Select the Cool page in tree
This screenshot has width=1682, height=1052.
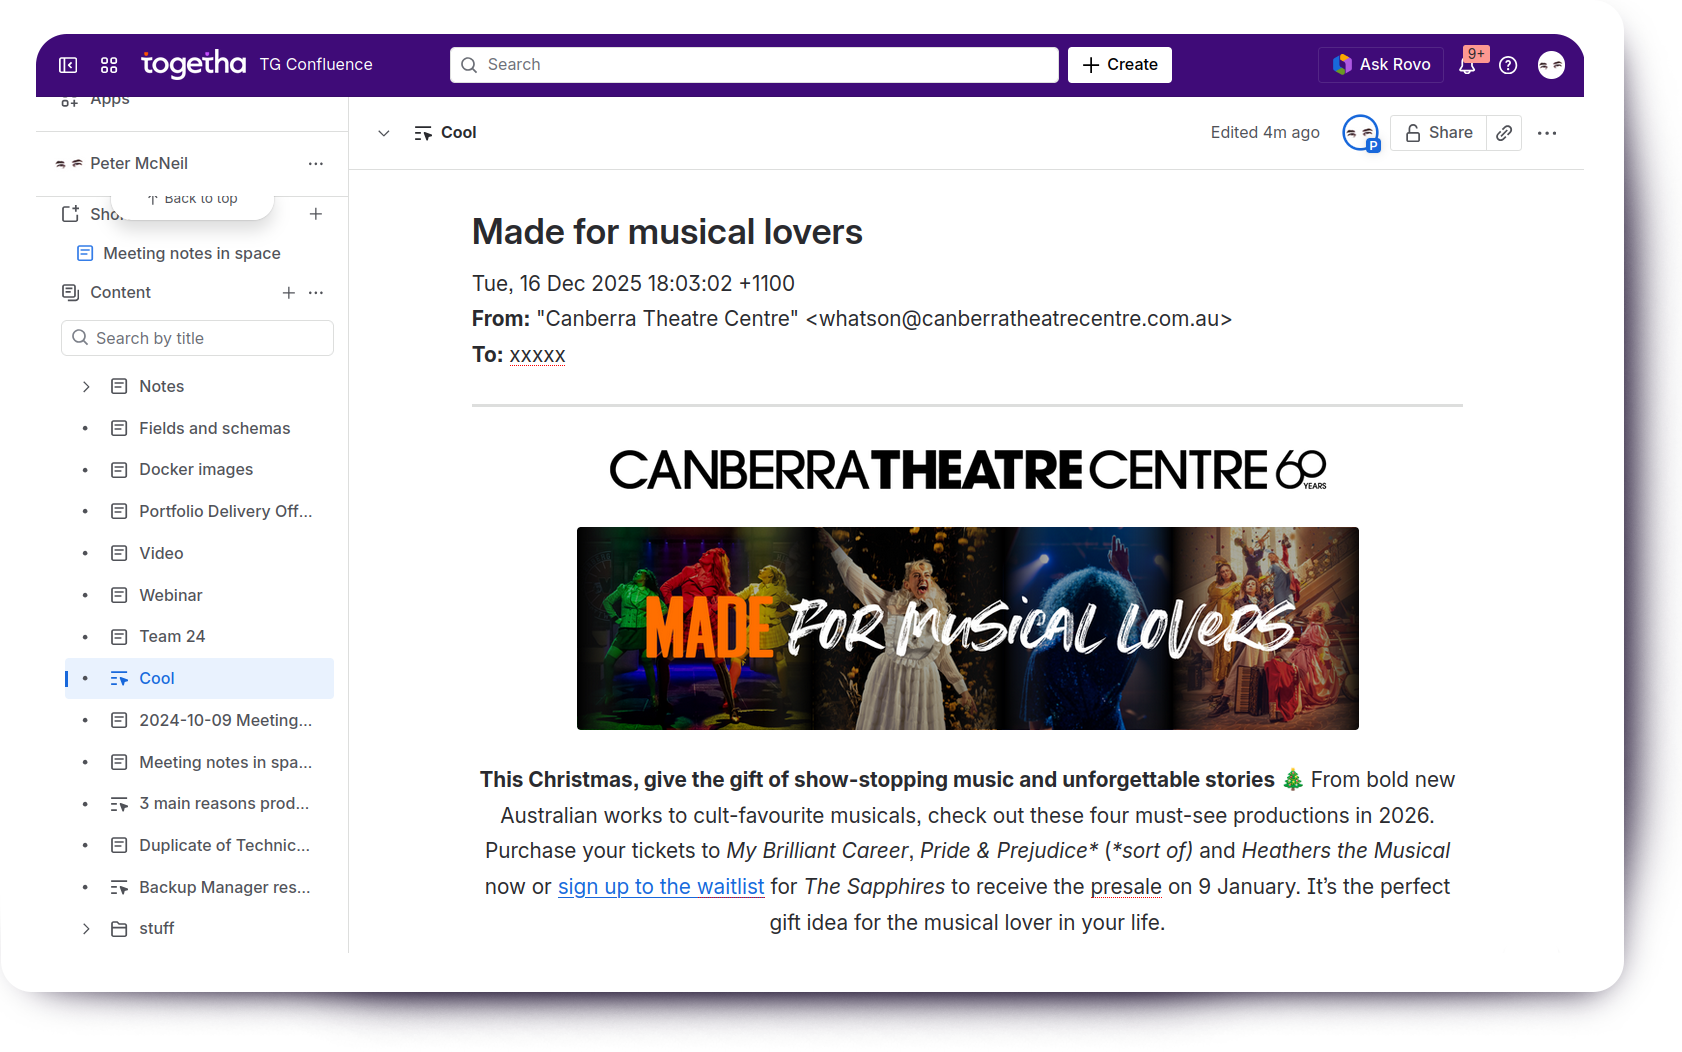click(200, 678)
